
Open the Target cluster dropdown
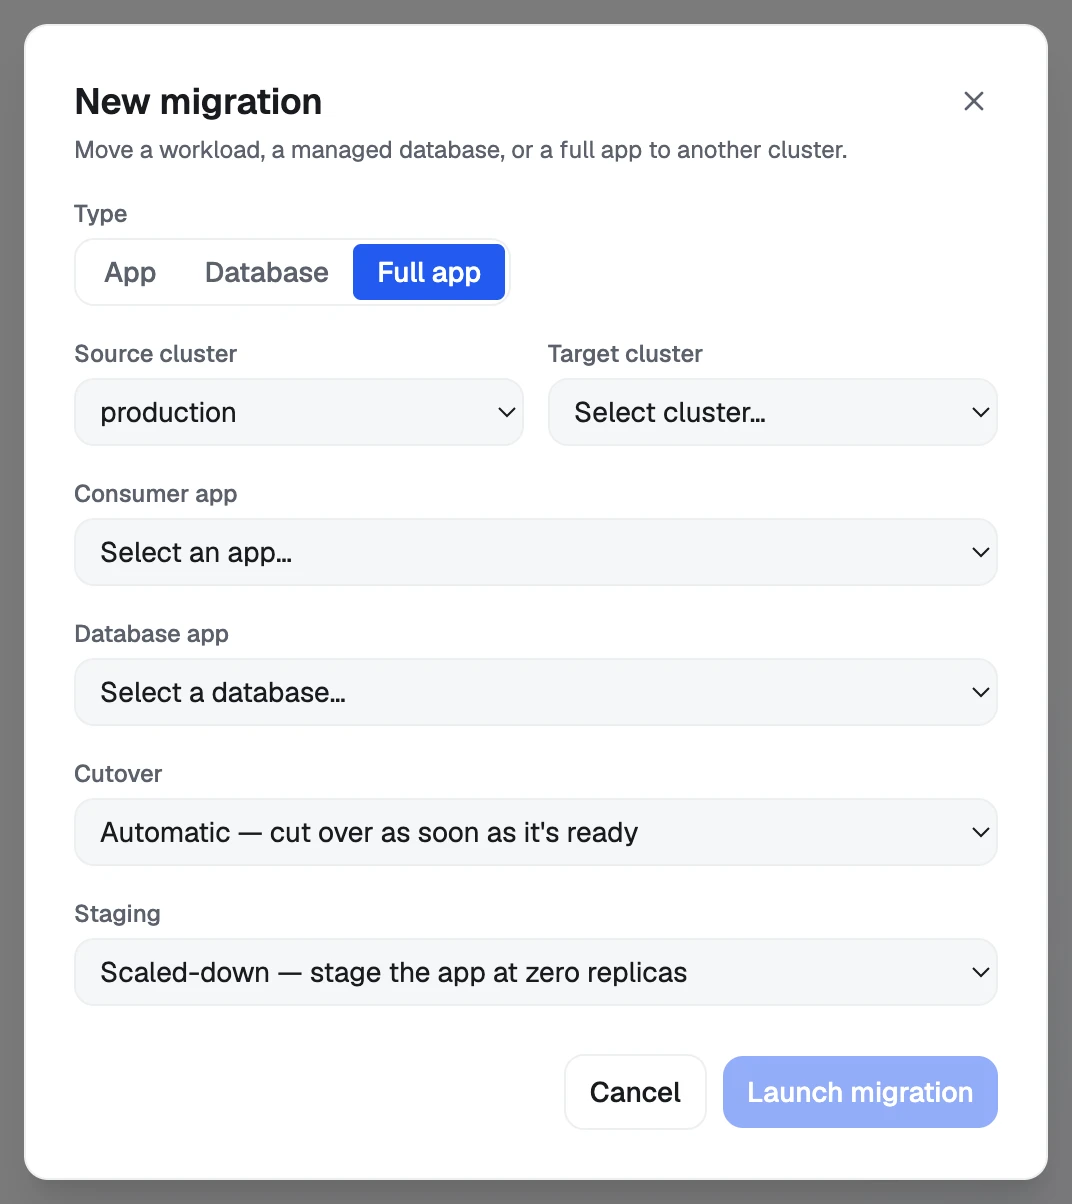pyautogui.click(x=773, y=412)
